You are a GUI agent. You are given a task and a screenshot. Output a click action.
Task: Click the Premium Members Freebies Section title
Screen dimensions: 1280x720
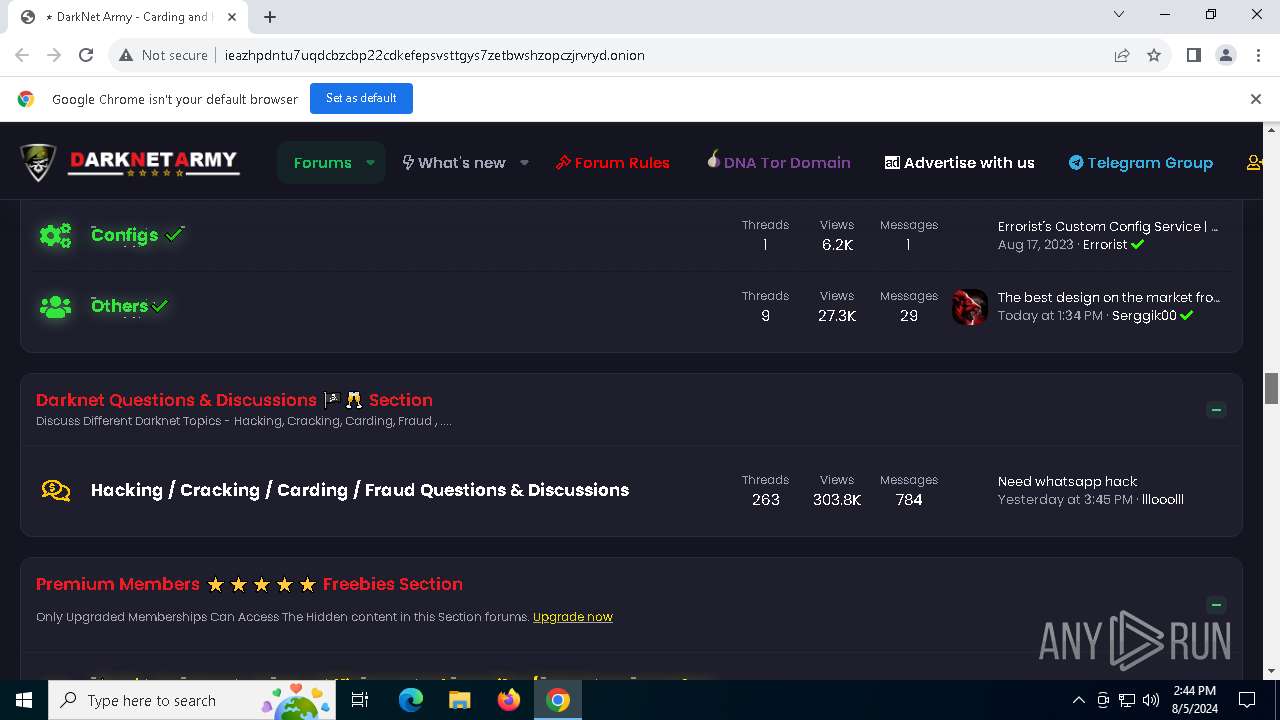249,584
